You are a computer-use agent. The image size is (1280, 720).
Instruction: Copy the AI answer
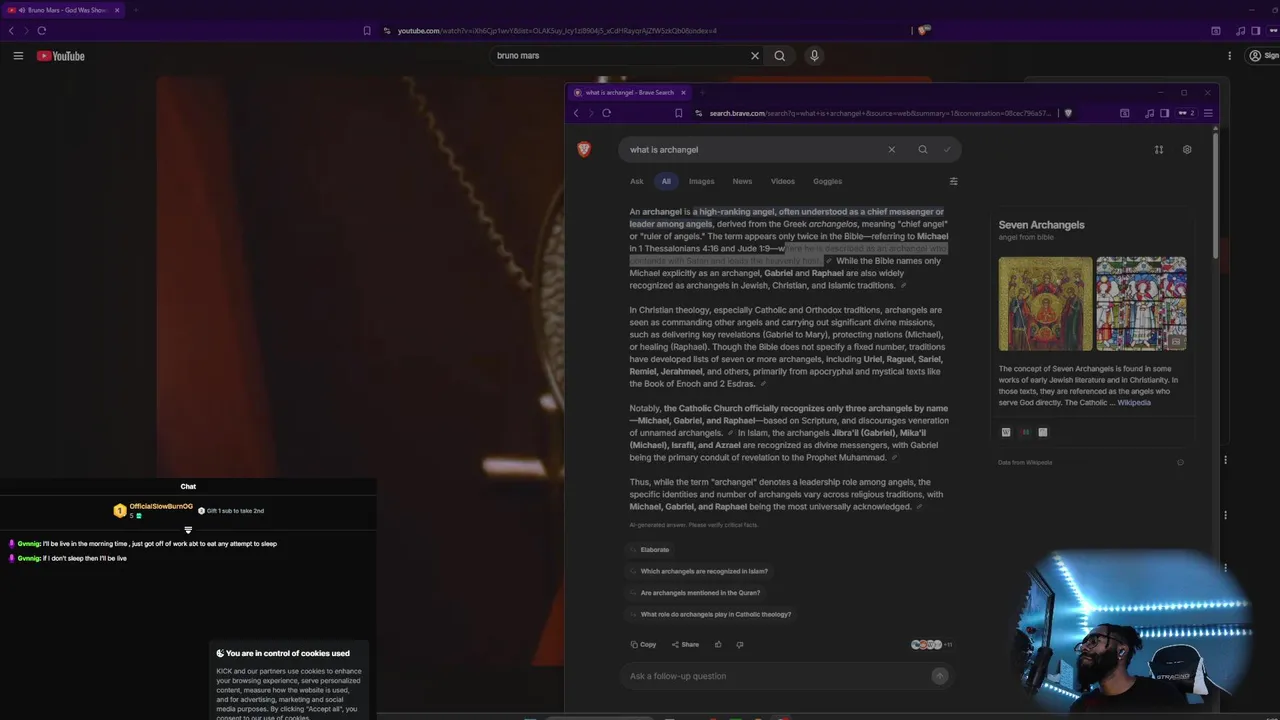[643, 645]
